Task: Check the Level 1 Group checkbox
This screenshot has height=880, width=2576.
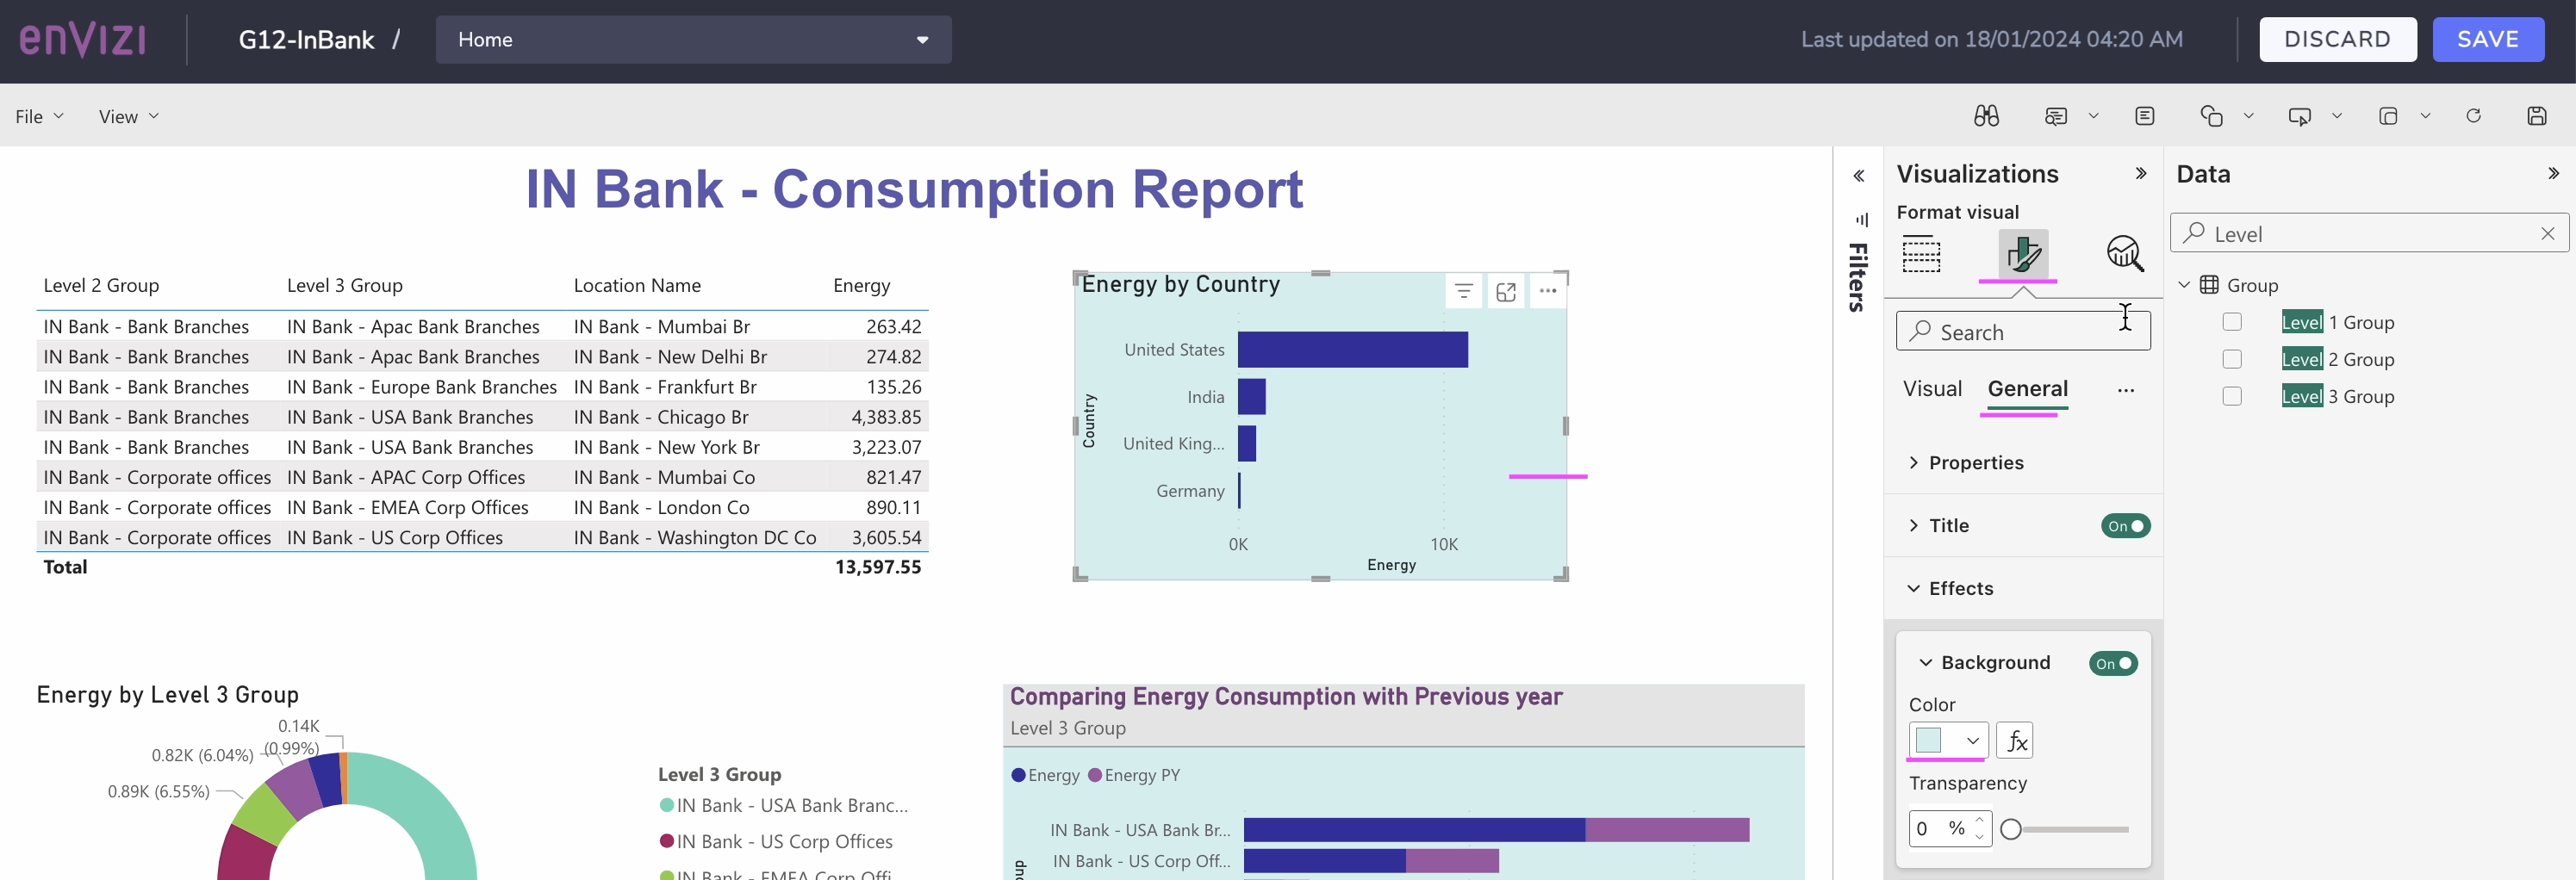Action: click(2232, 321)
